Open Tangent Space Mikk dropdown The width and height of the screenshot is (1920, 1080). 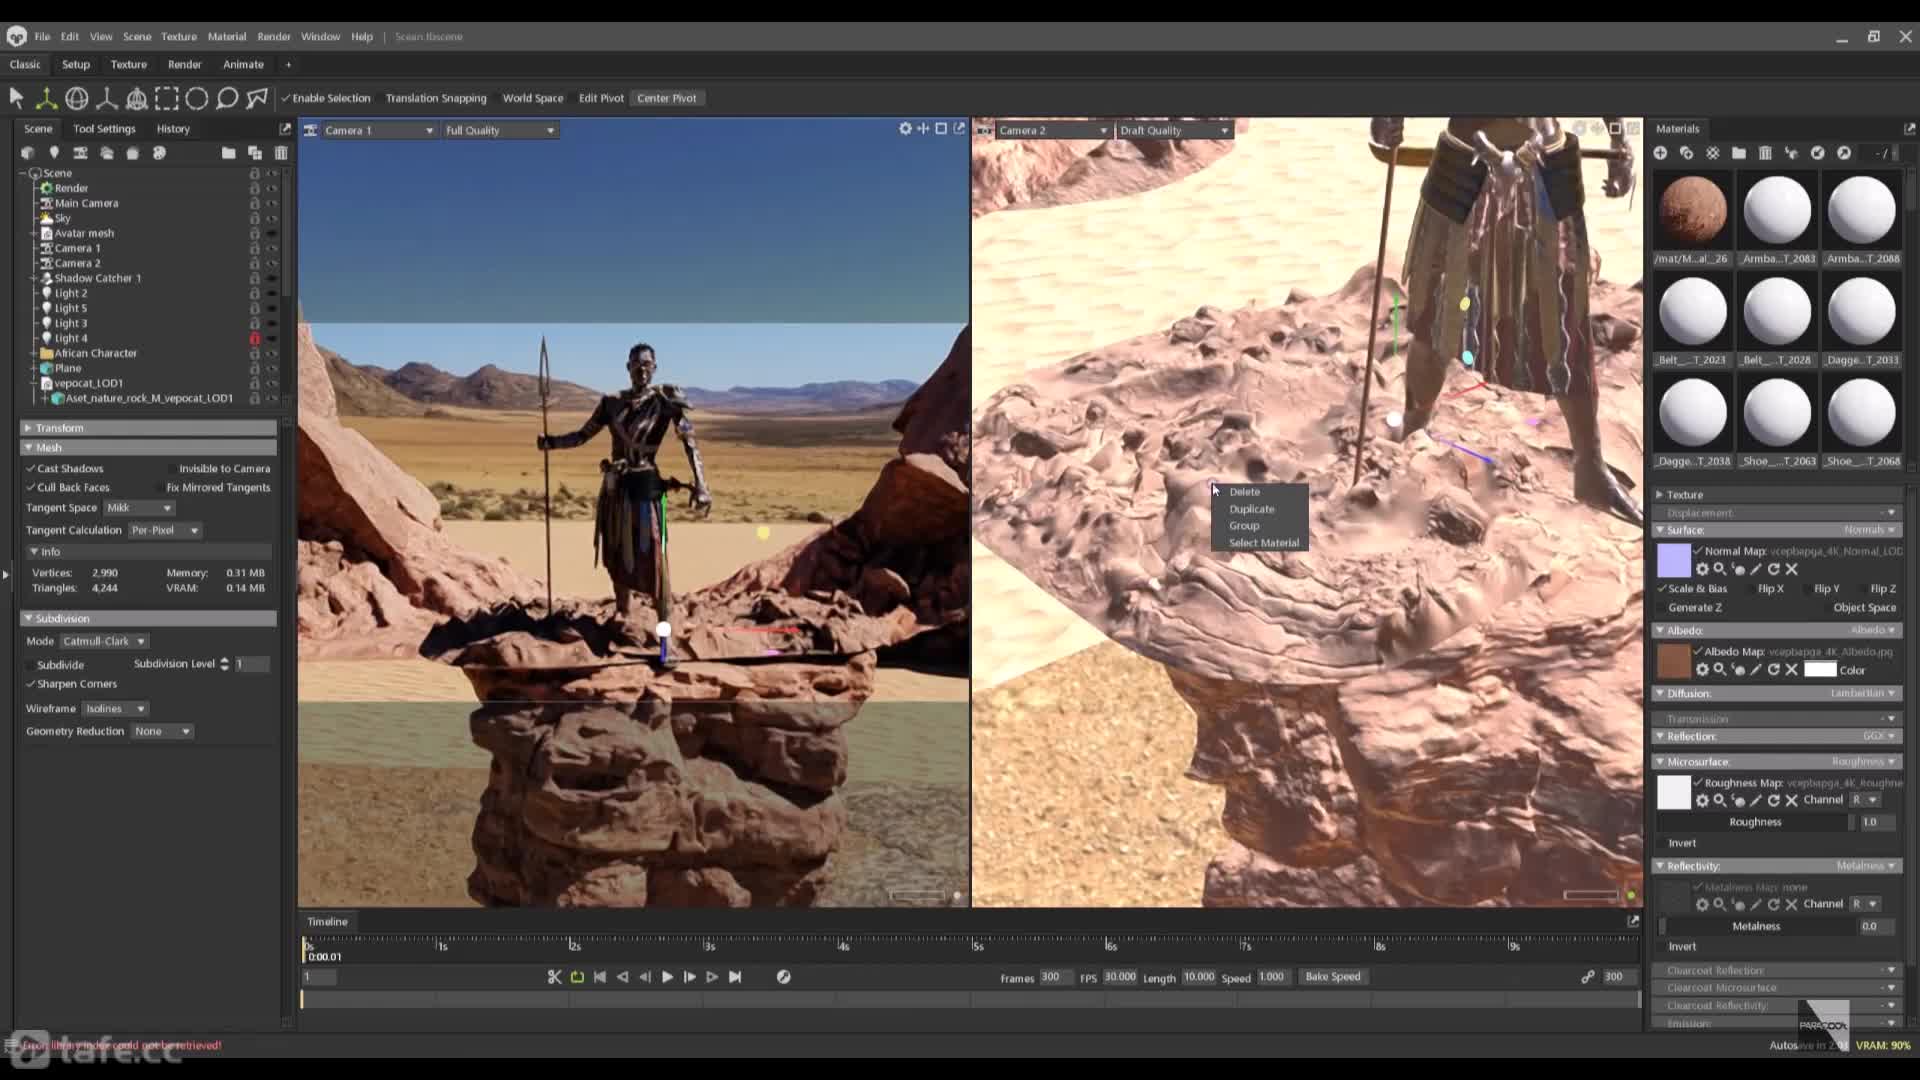click(x=139, y=508)
